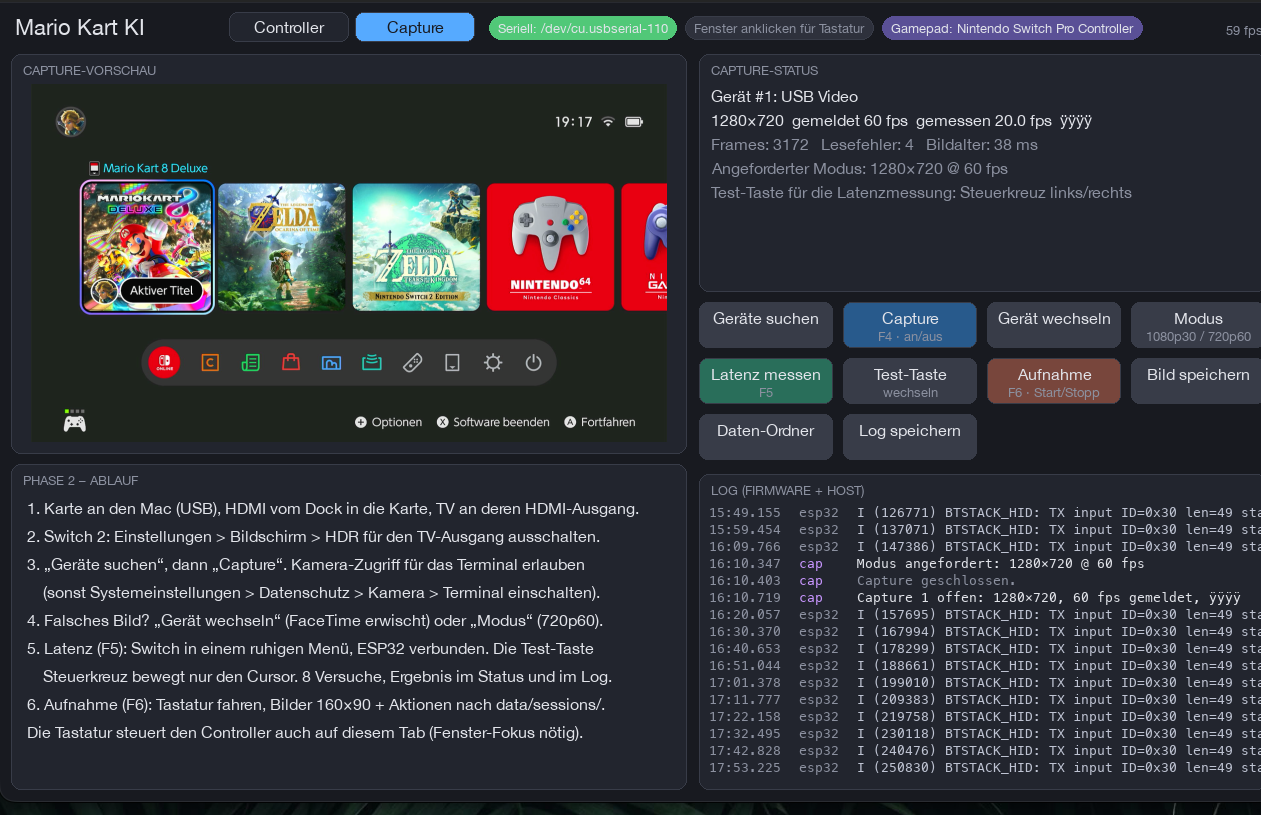The image size is (1261, 815).
Task: Click the user avatar in the capture preview
Action: pos(70,122)
